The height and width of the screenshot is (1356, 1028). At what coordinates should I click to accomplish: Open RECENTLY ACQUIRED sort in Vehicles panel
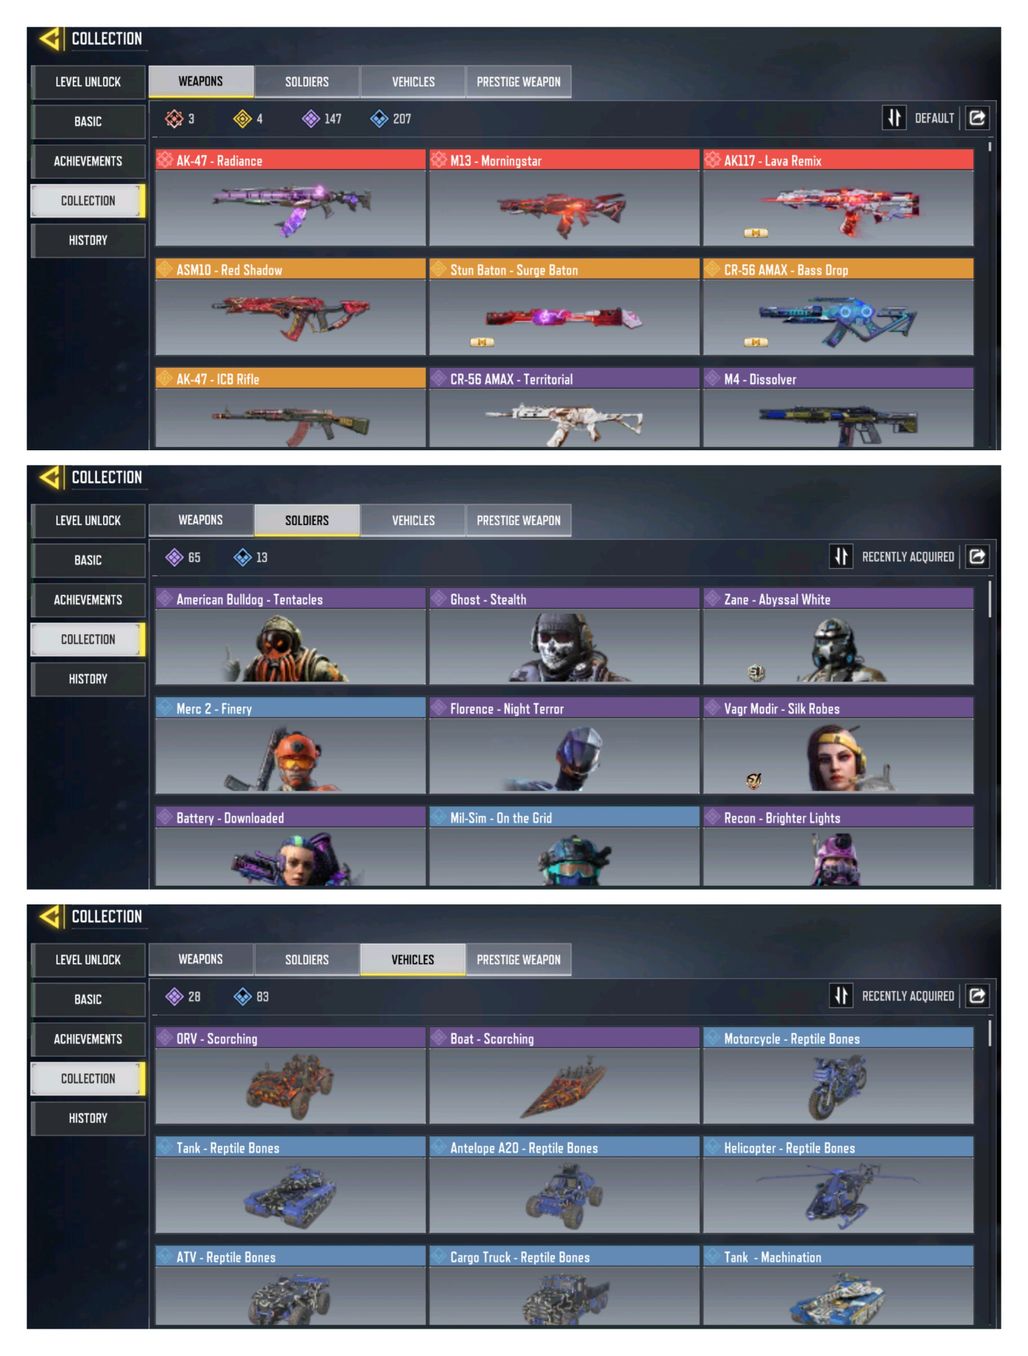tap(908, 996)
